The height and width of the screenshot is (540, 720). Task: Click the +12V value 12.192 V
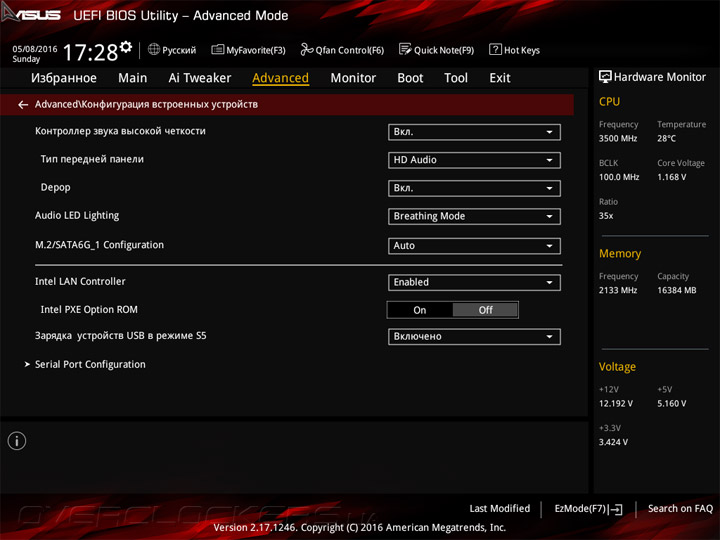[615, 404]
